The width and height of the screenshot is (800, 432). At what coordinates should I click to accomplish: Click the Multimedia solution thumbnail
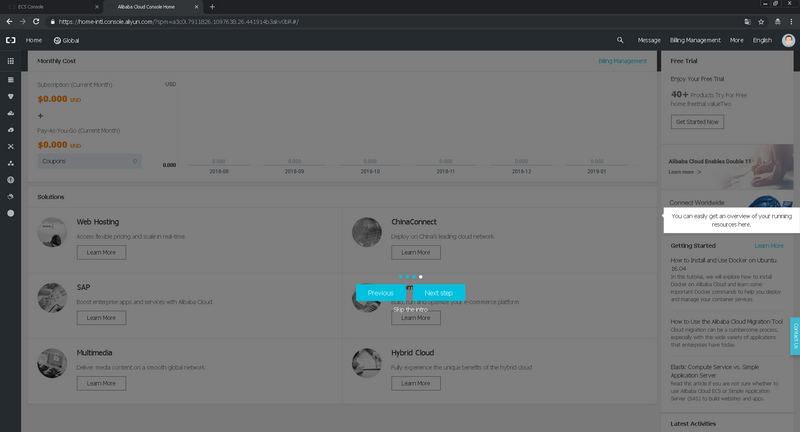[52, 363]
